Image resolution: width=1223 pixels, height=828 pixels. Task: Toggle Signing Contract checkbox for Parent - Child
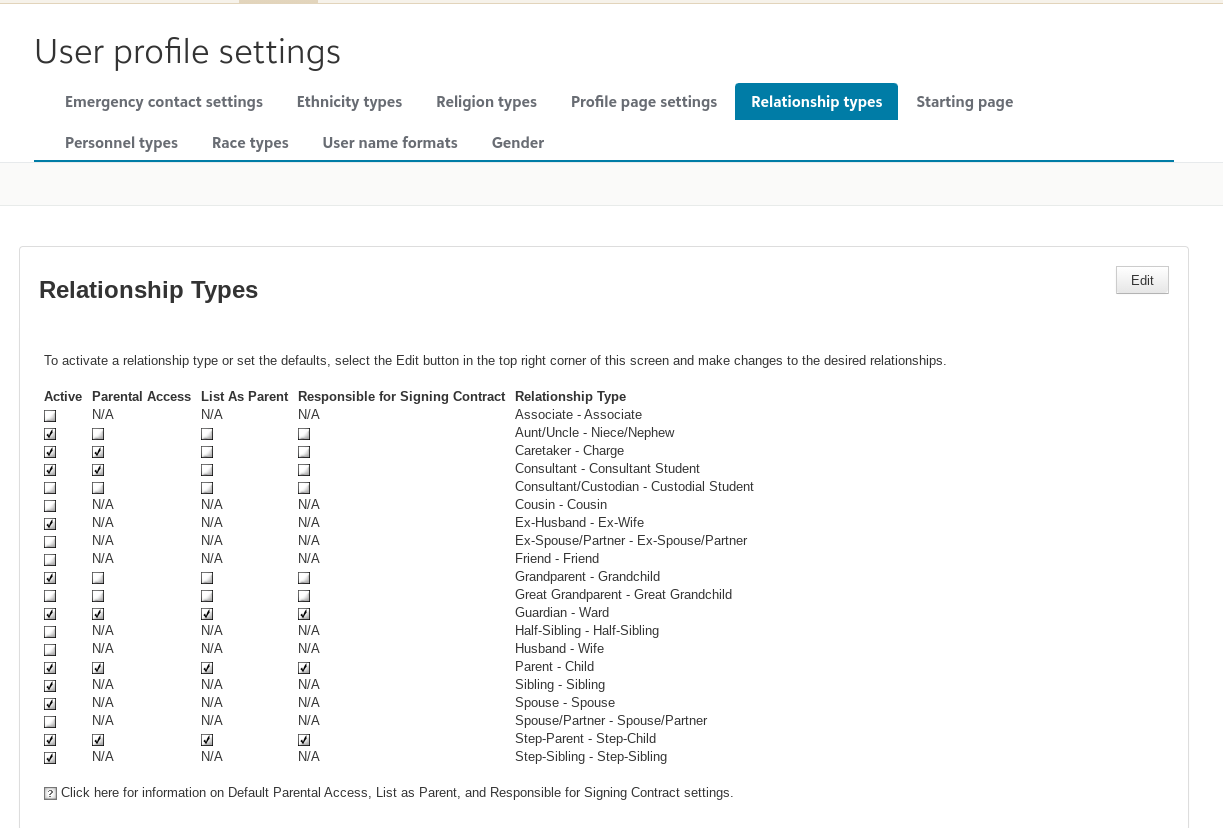(304, 668)
